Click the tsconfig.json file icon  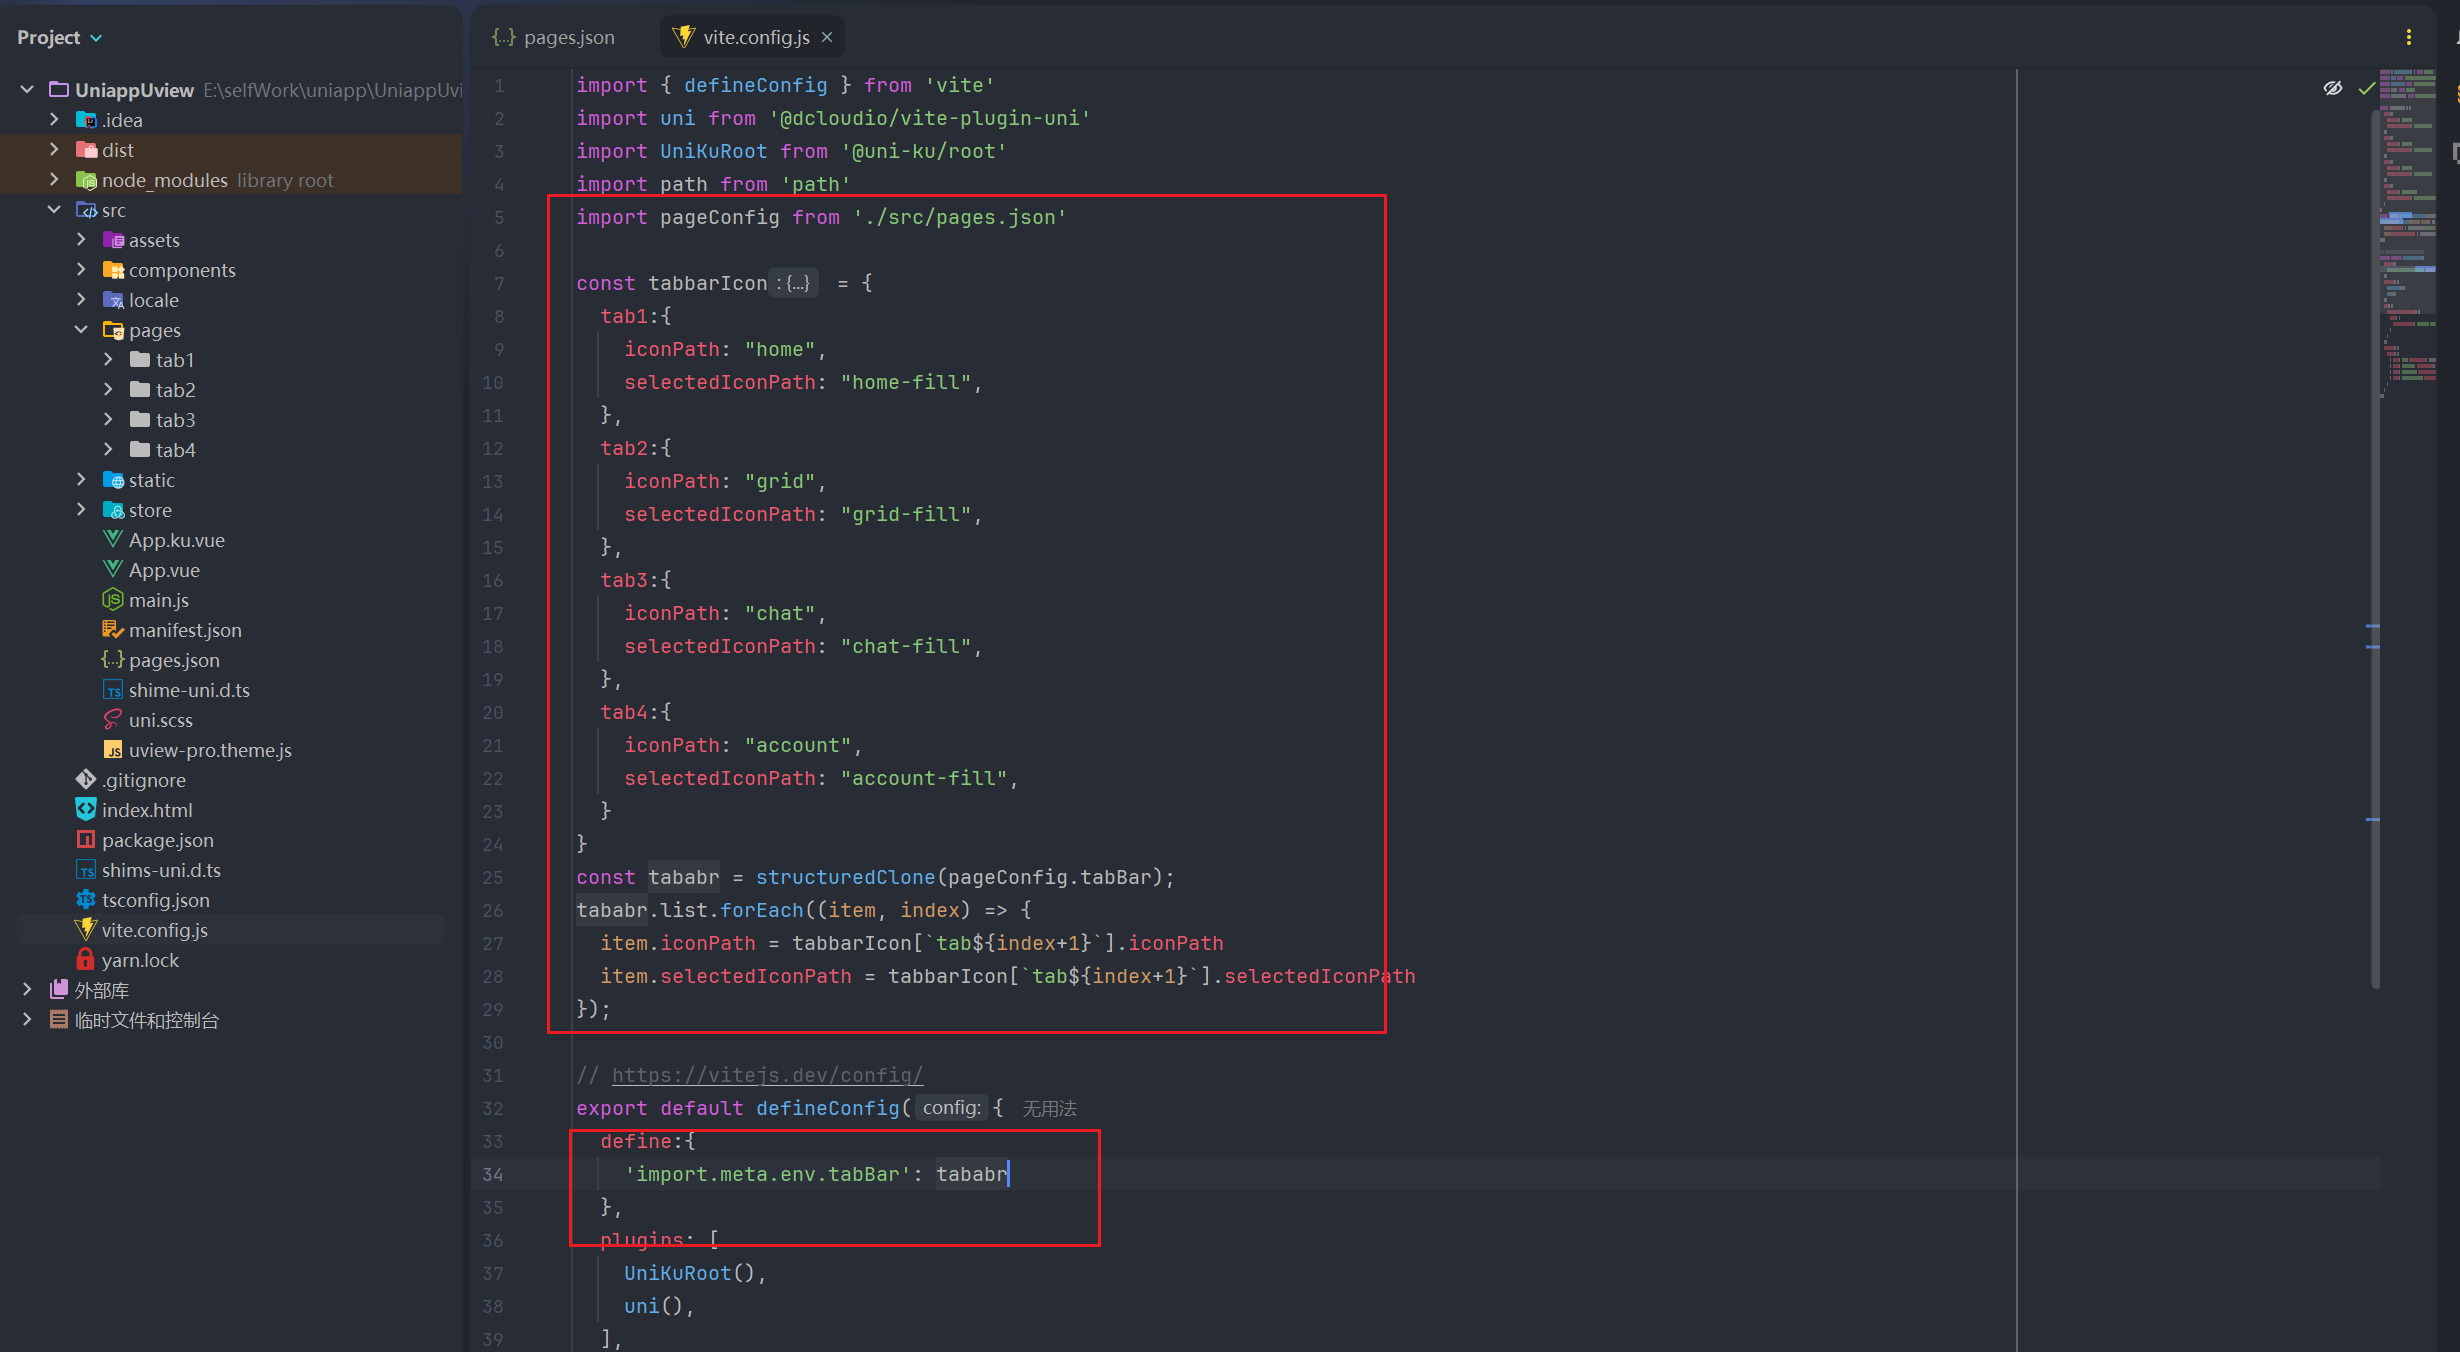(x=86, y=900)
